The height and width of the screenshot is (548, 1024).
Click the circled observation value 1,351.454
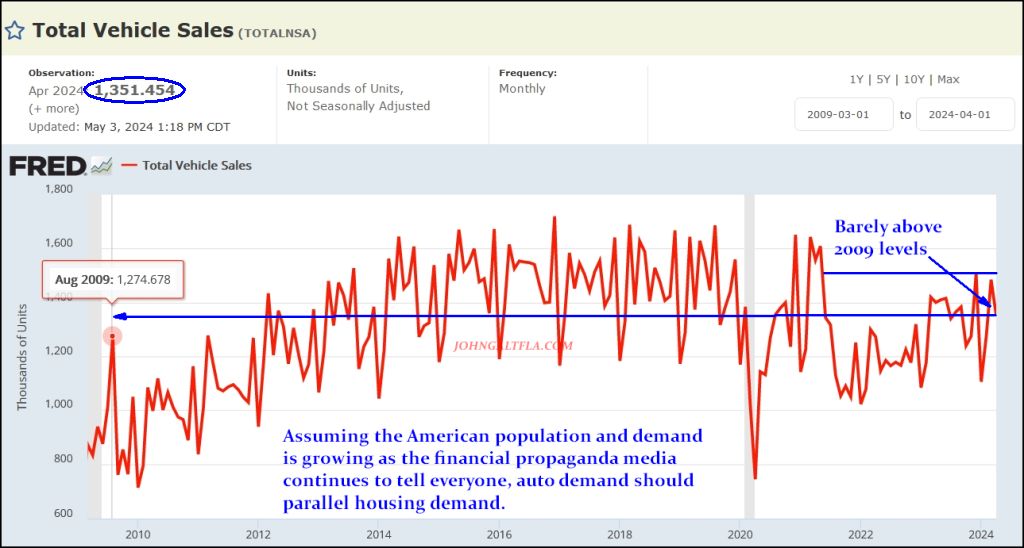pyautogui.click(x=135, y=91)
